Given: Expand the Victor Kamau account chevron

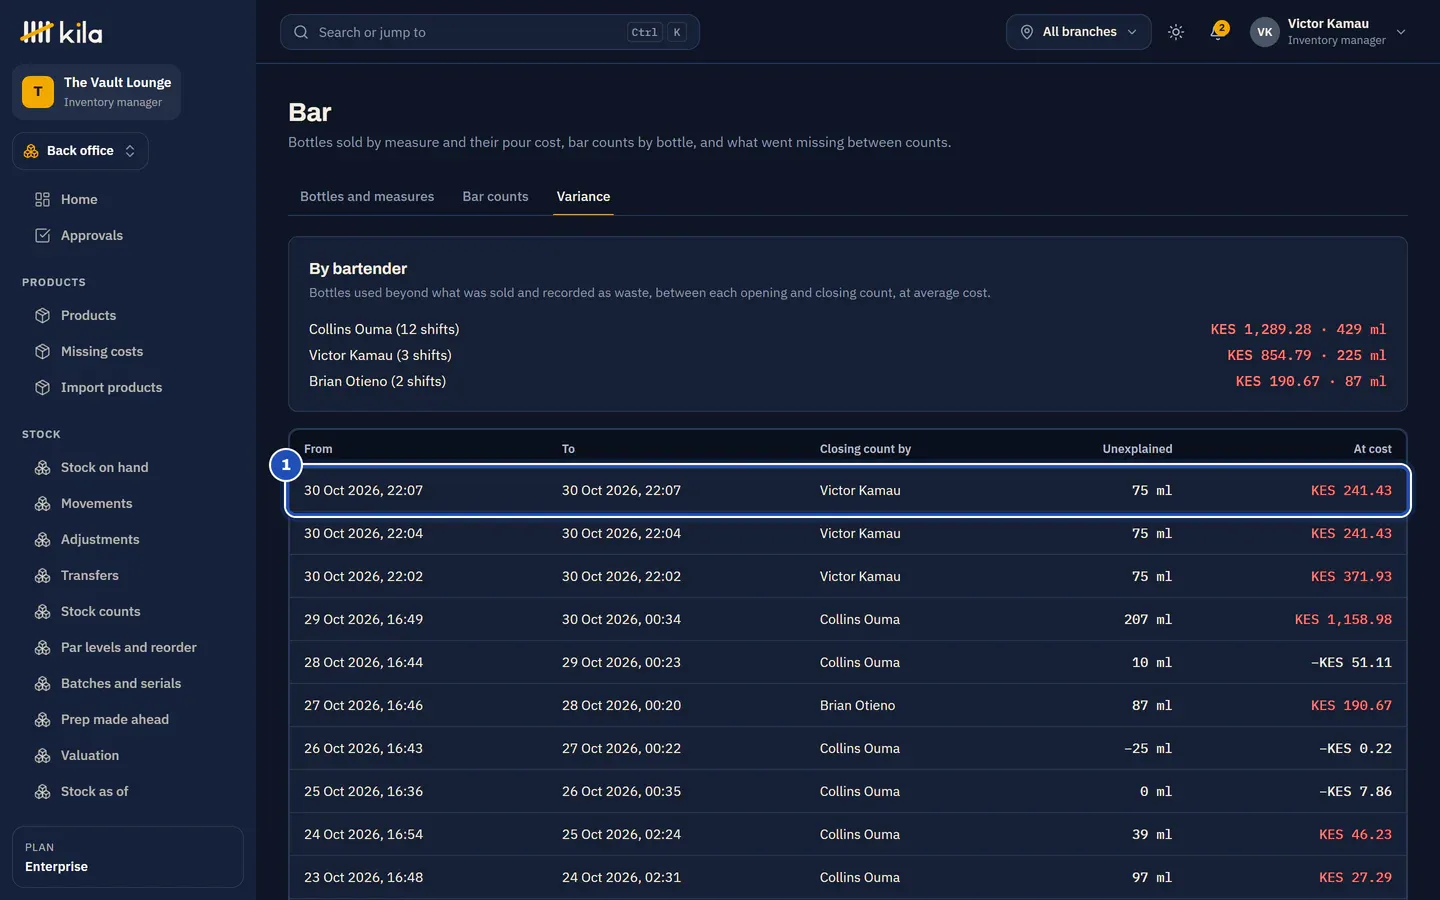Looking at the screenshot, I should [x=1401, y=32].
